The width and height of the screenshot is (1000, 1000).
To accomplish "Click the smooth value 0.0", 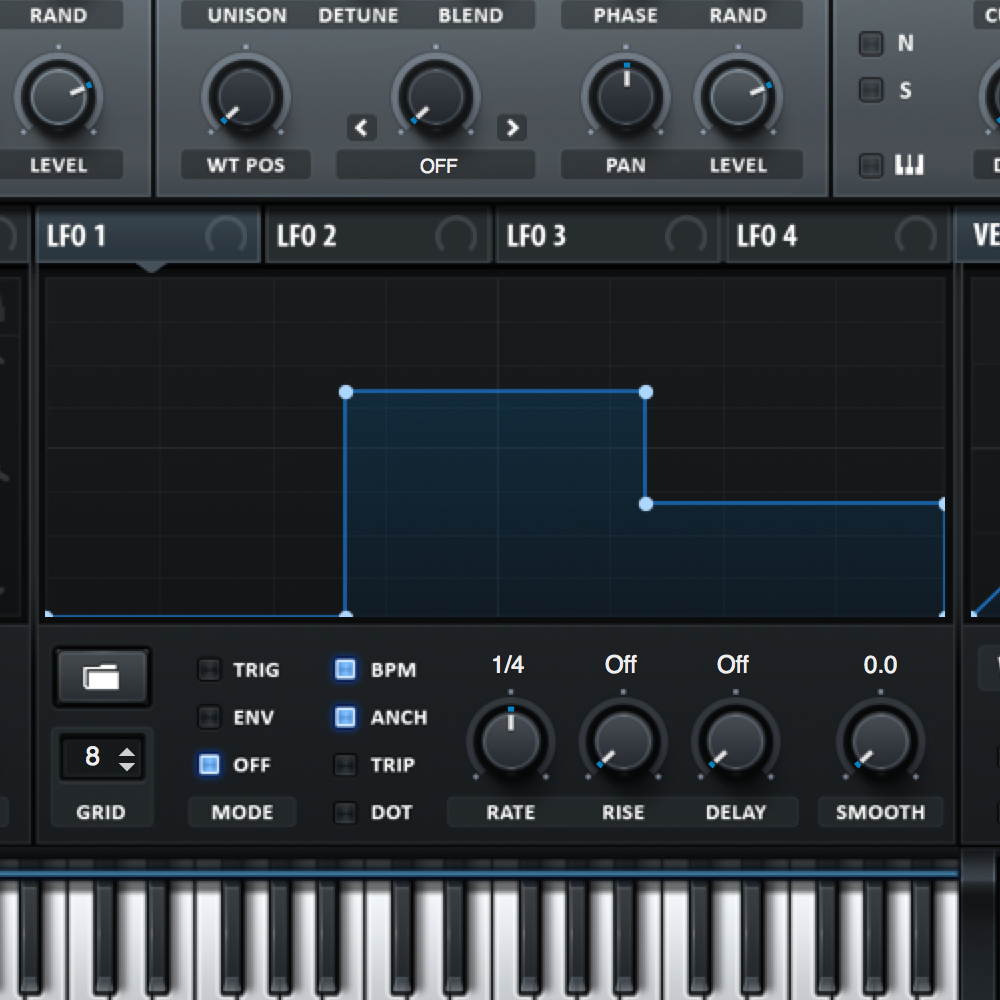I will (880, 665).
